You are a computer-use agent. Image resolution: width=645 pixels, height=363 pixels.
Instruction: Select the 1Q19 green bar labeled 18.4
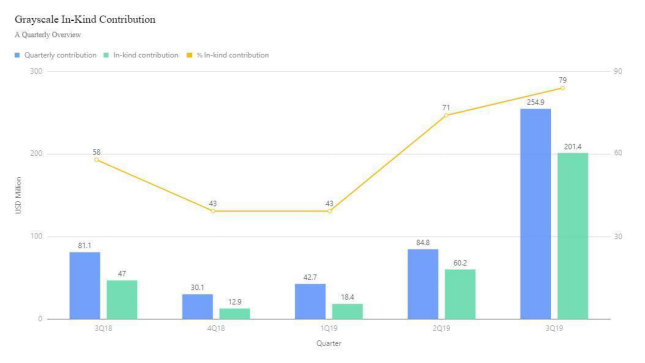(x=347, y=312)
